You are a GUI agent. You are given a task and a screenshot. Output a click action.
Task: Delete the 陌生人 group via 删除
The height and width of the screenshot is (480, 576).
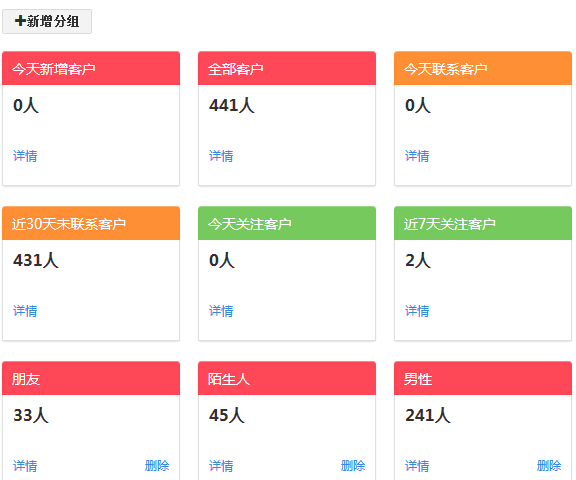click(x=353, y=466)
